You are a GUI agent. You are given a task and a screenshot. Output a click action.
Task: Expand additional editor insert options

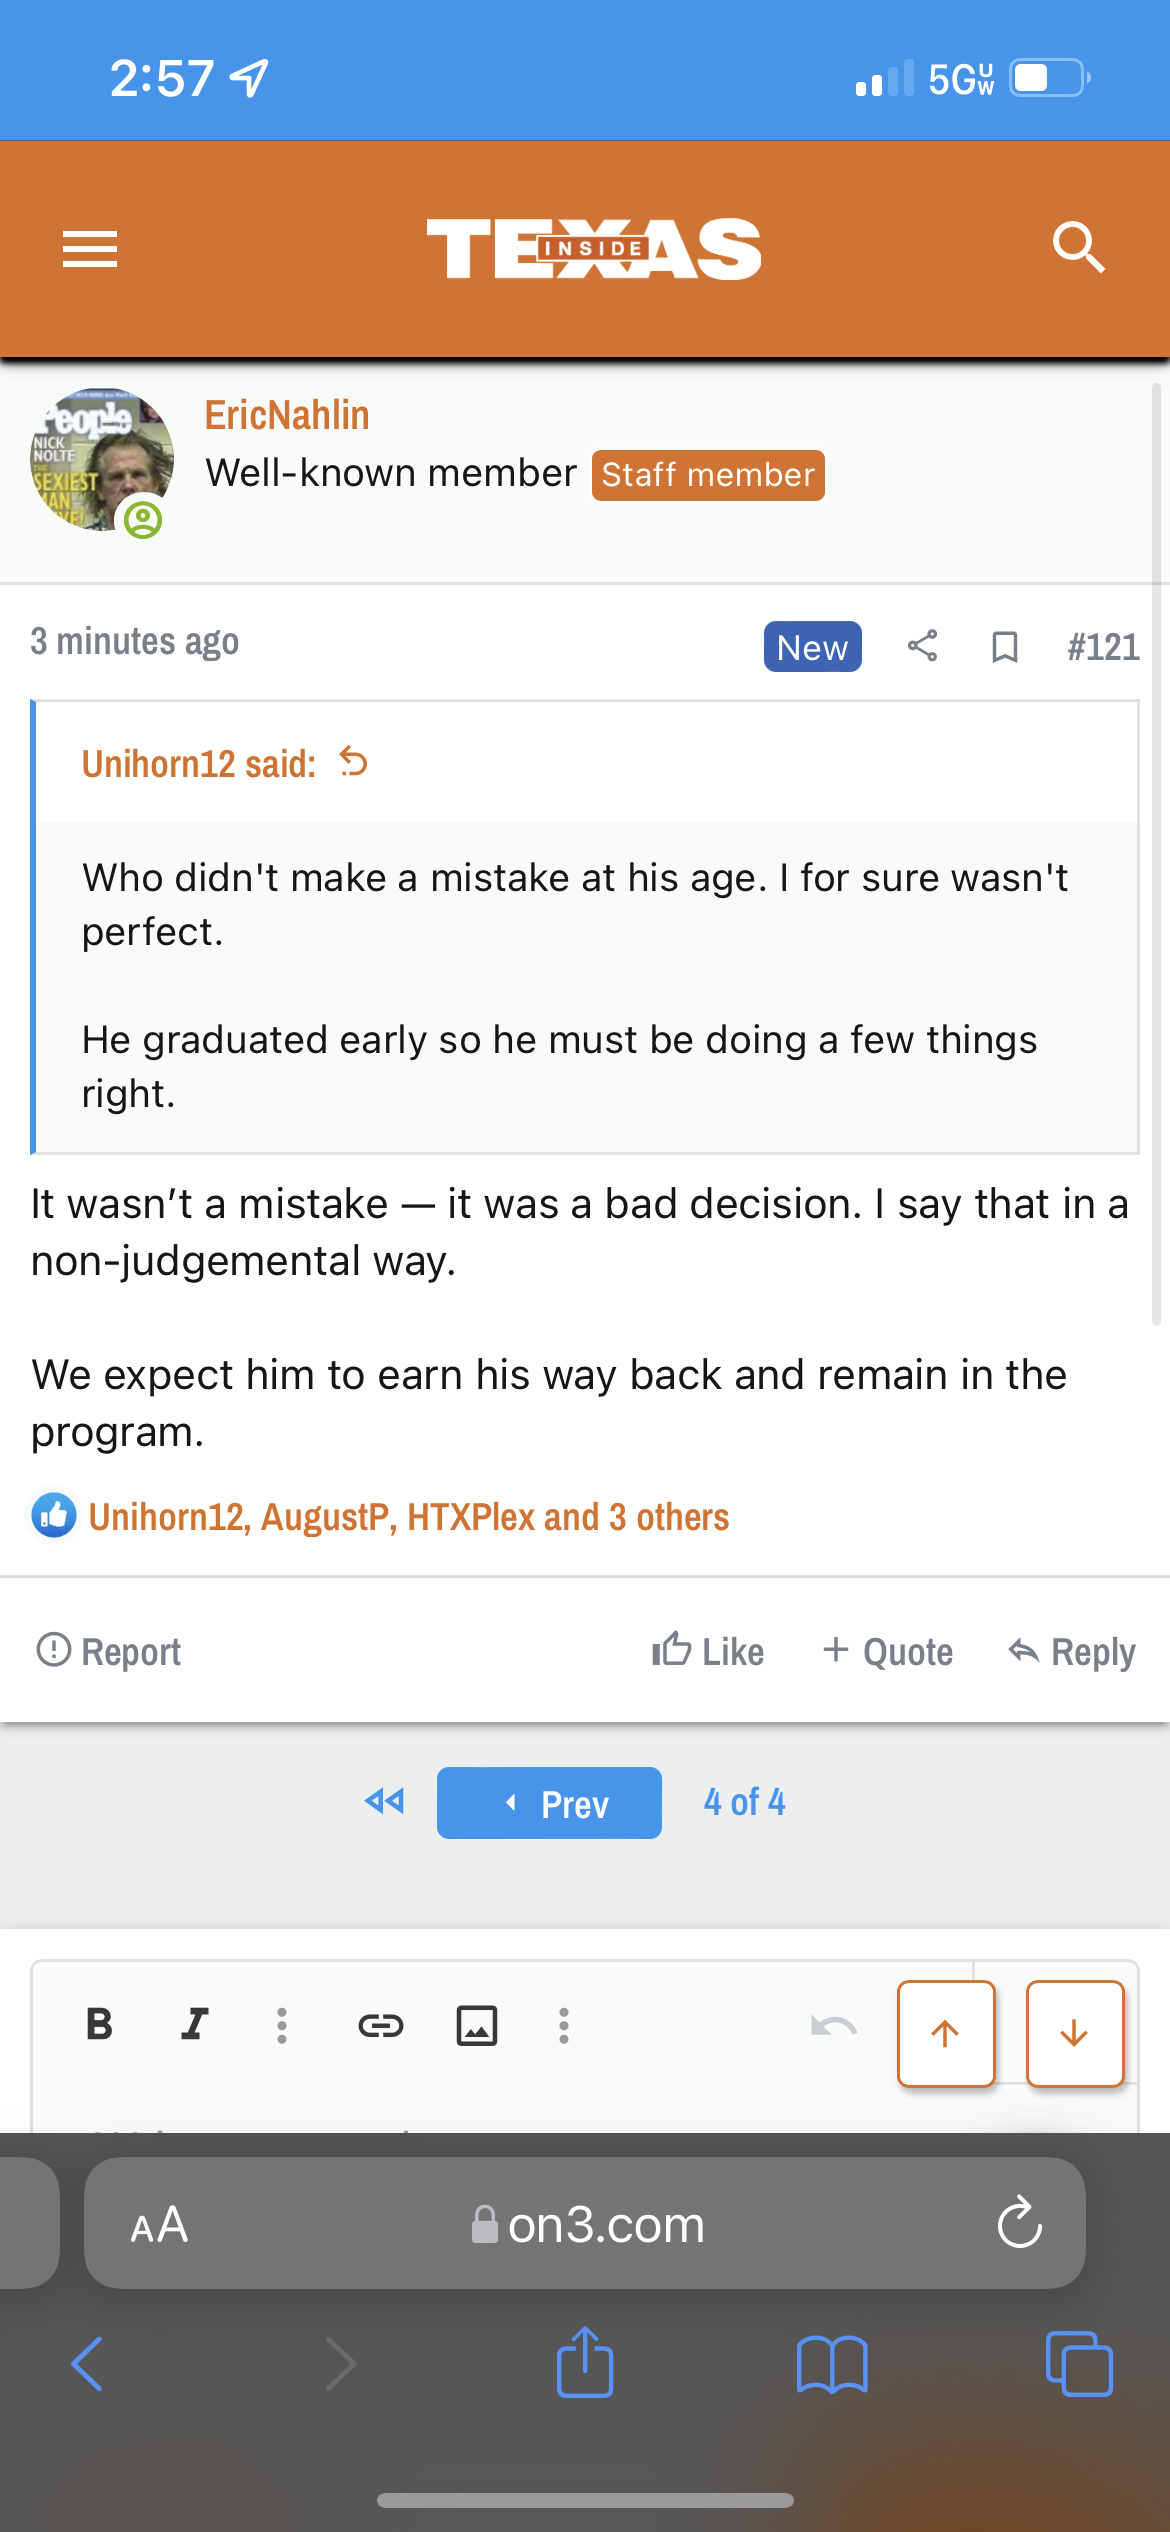point(564,2025)
